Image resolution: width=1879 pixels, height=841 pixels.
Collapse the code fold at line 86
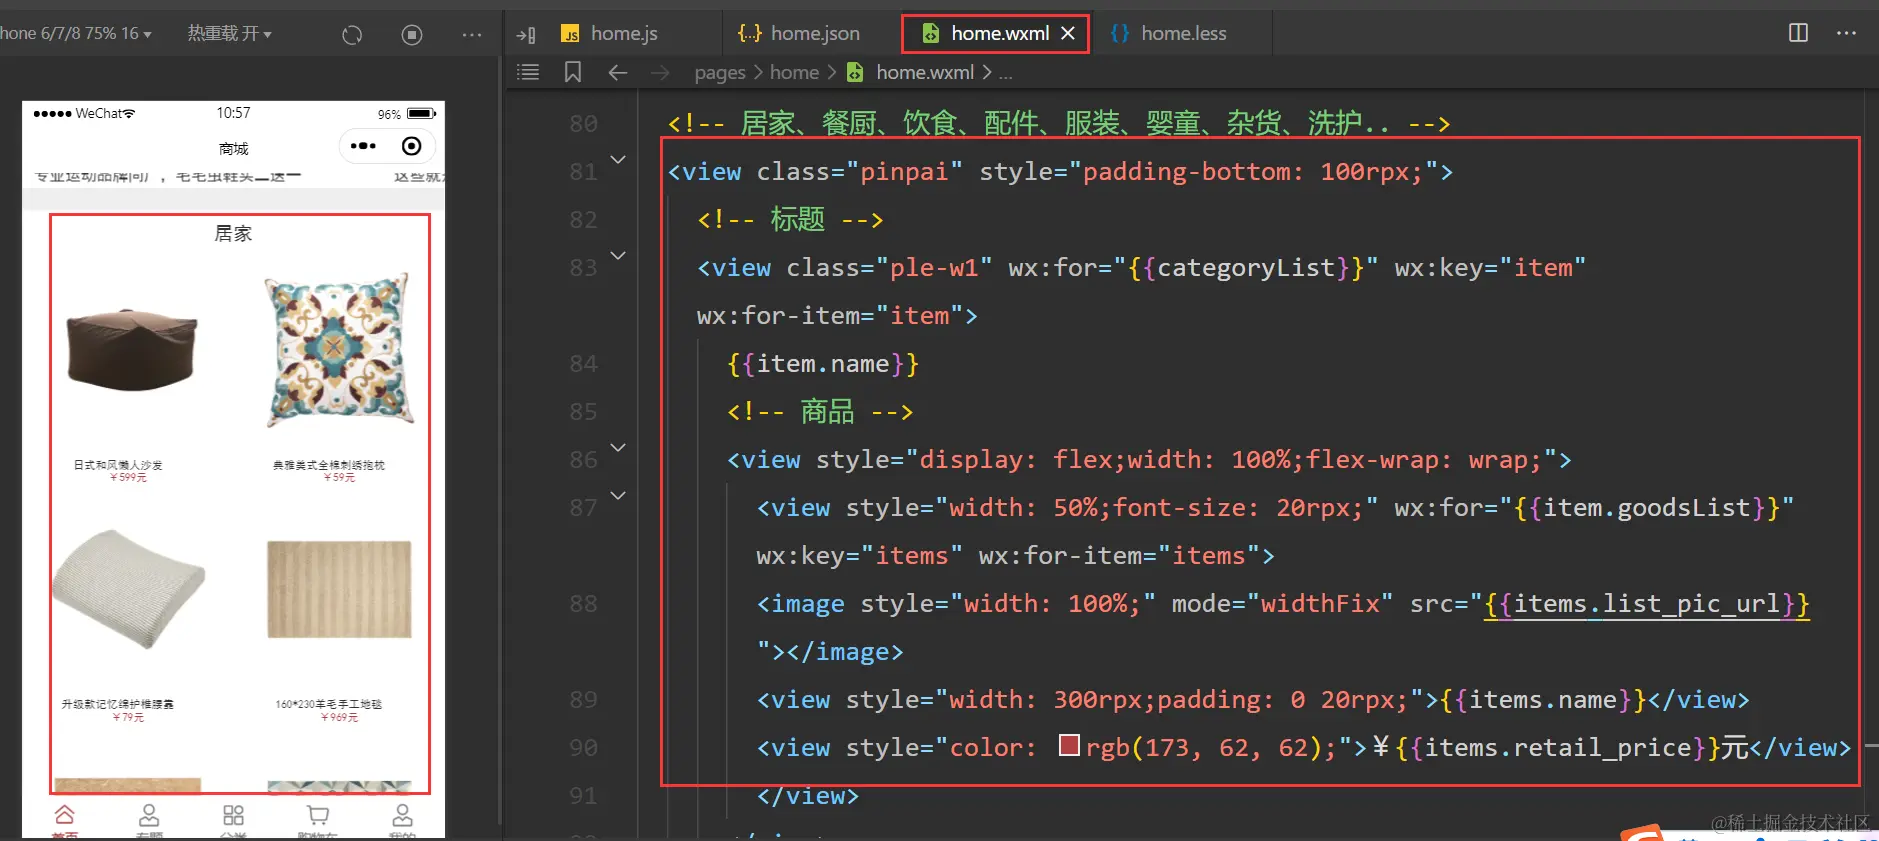[x=618, y=448]
